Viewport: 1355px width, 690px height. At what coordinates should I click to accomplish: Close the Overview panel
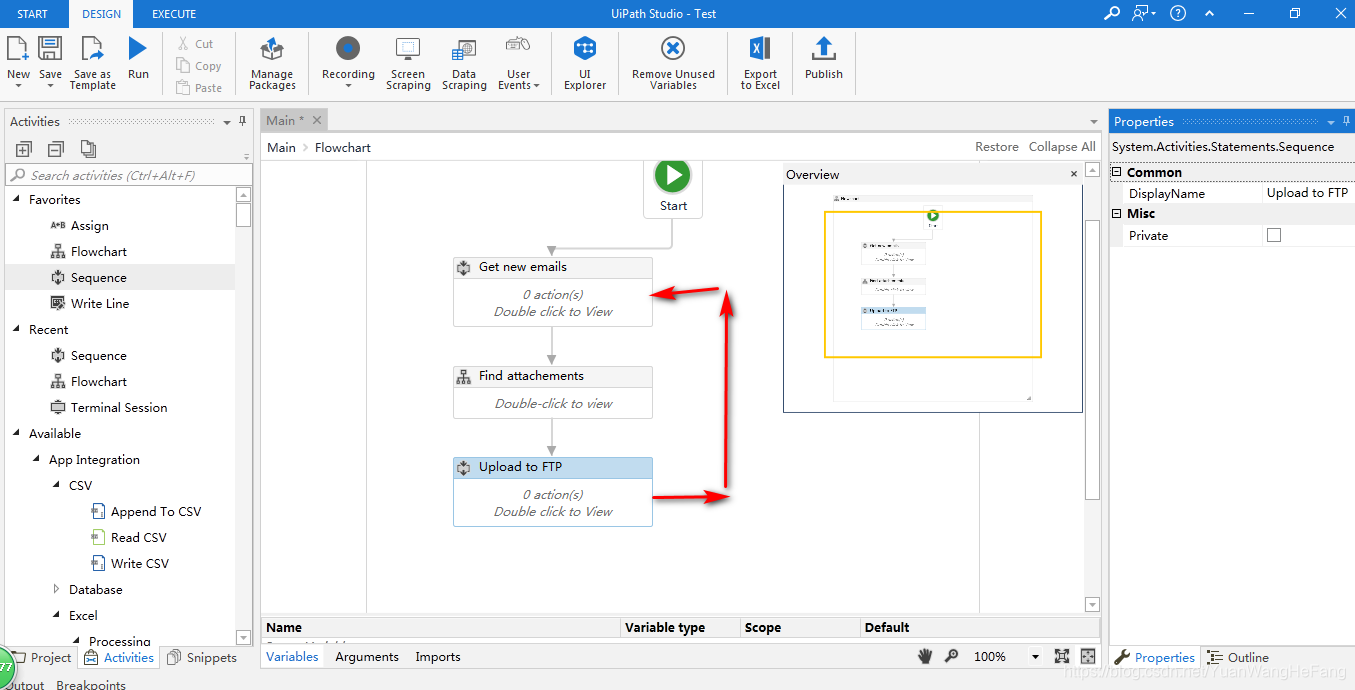1074,174
